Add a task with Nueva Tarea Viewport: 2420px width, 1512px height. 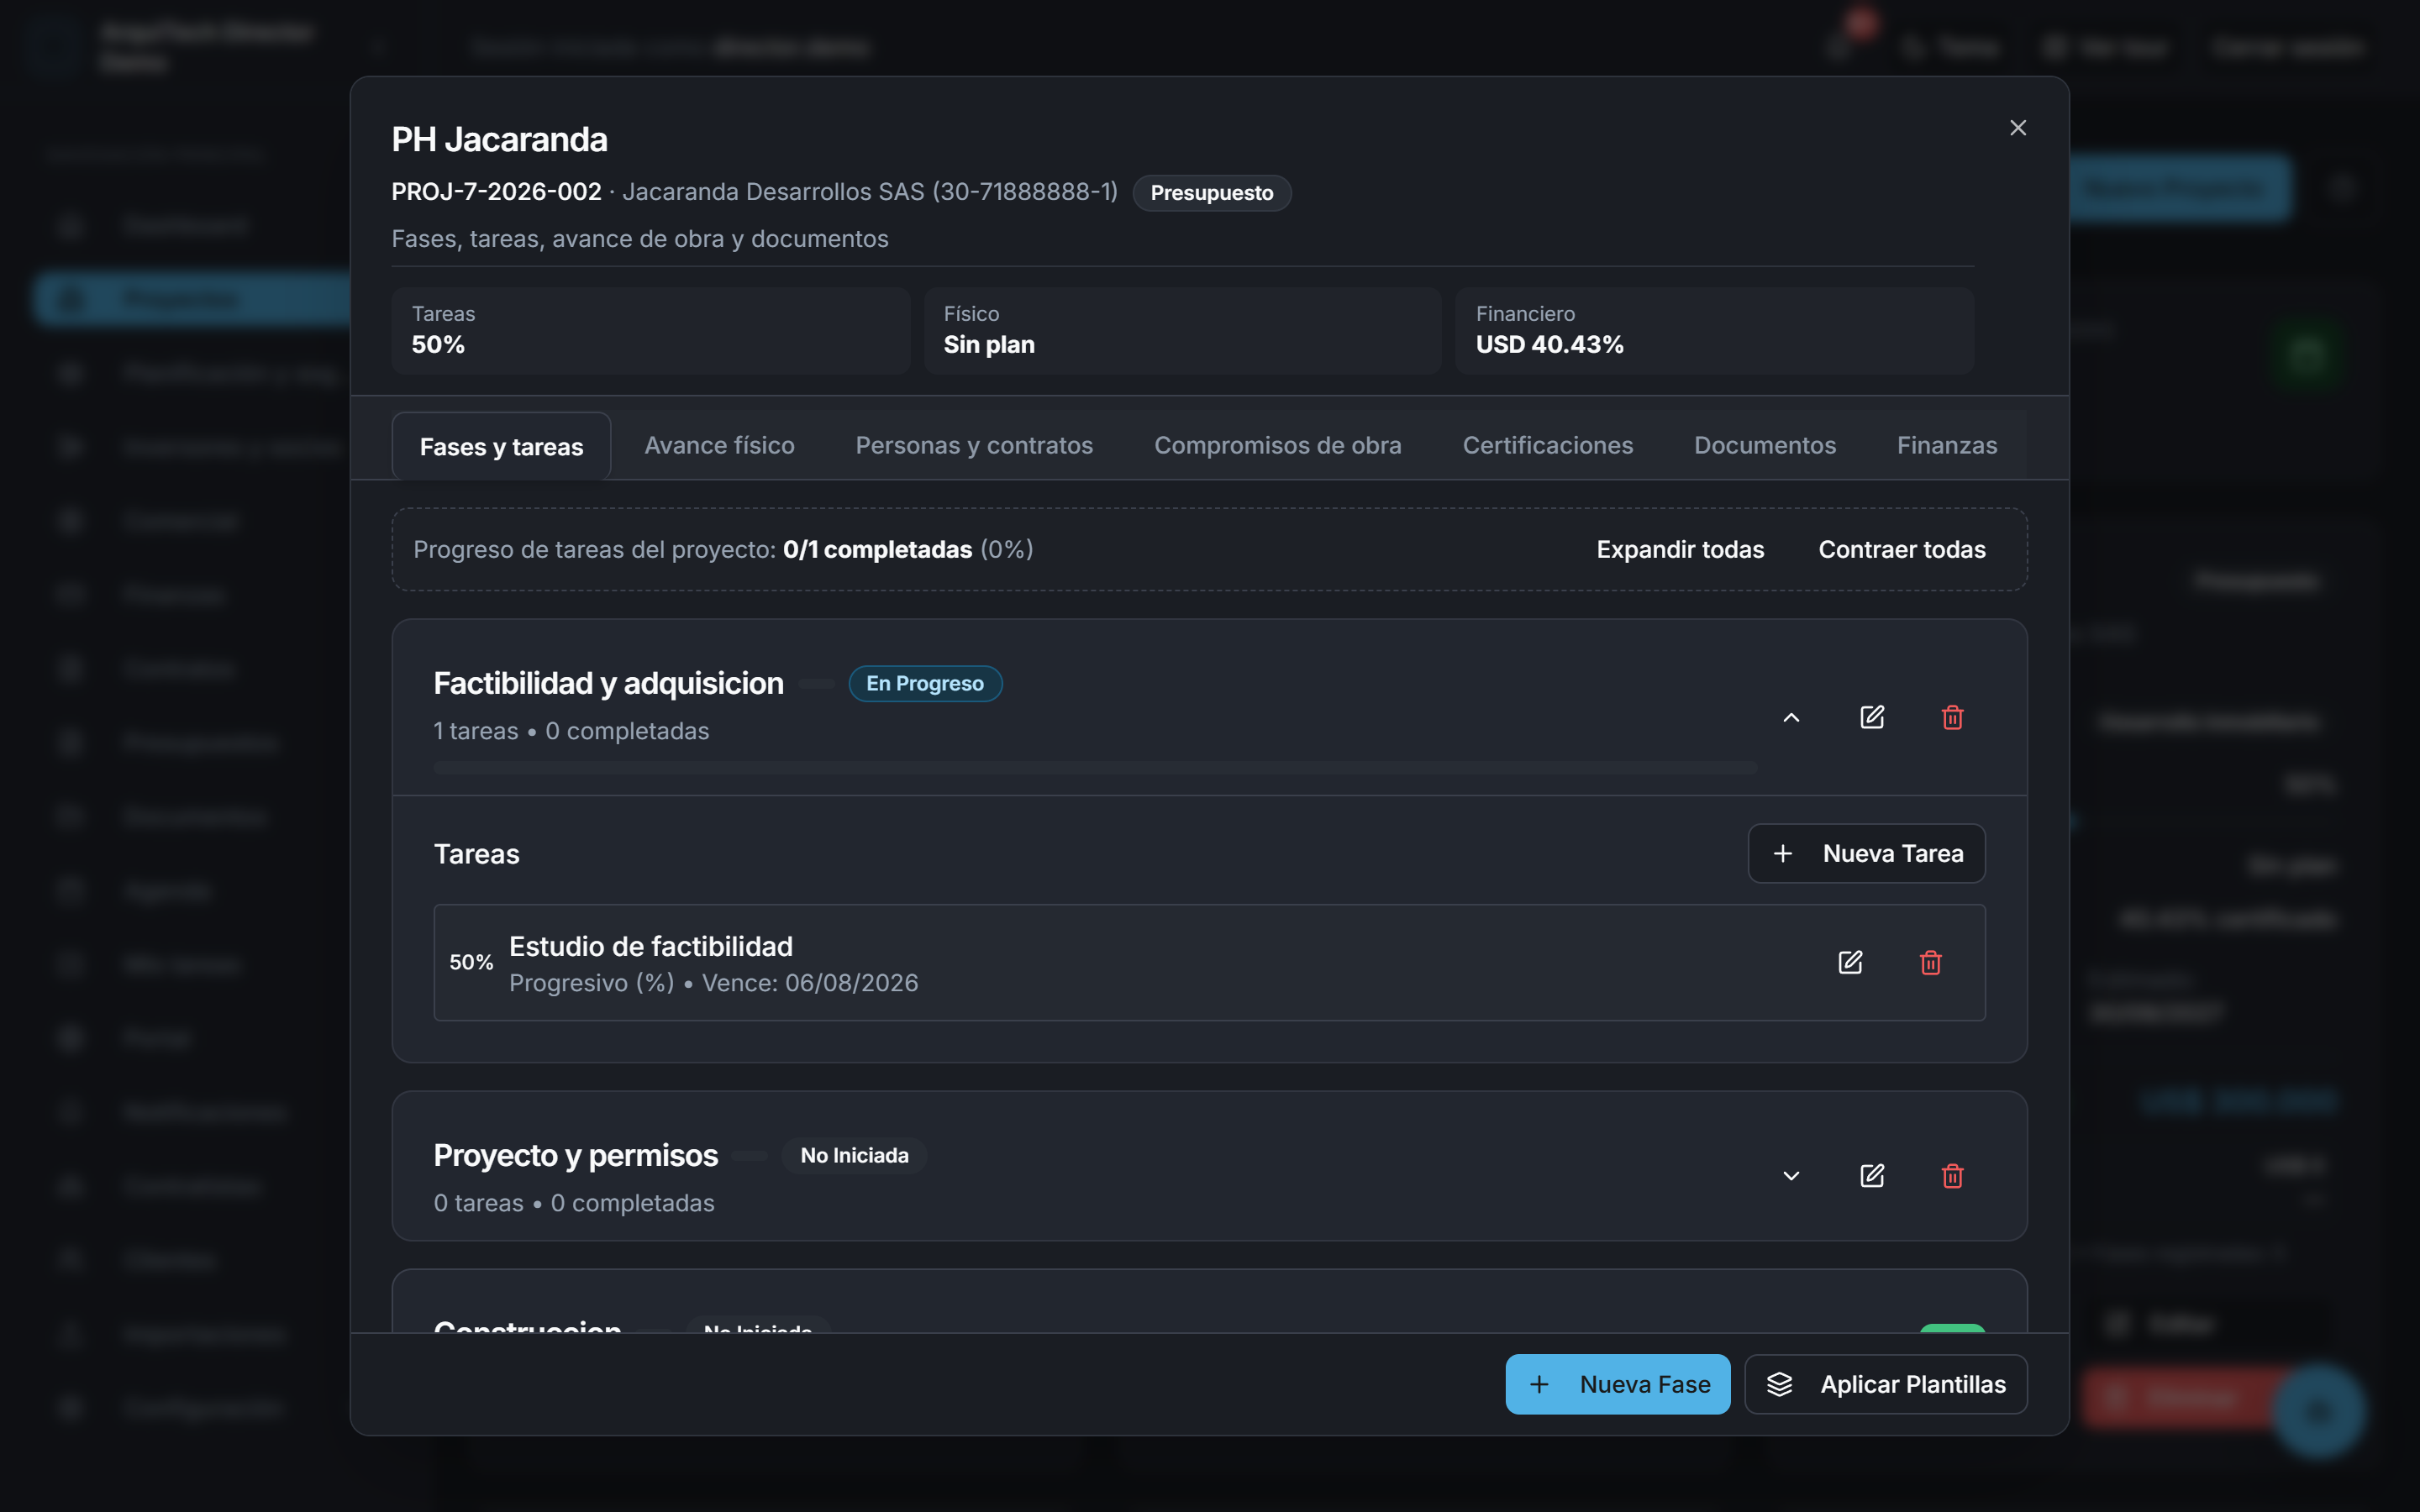[x=1867, y=853]
